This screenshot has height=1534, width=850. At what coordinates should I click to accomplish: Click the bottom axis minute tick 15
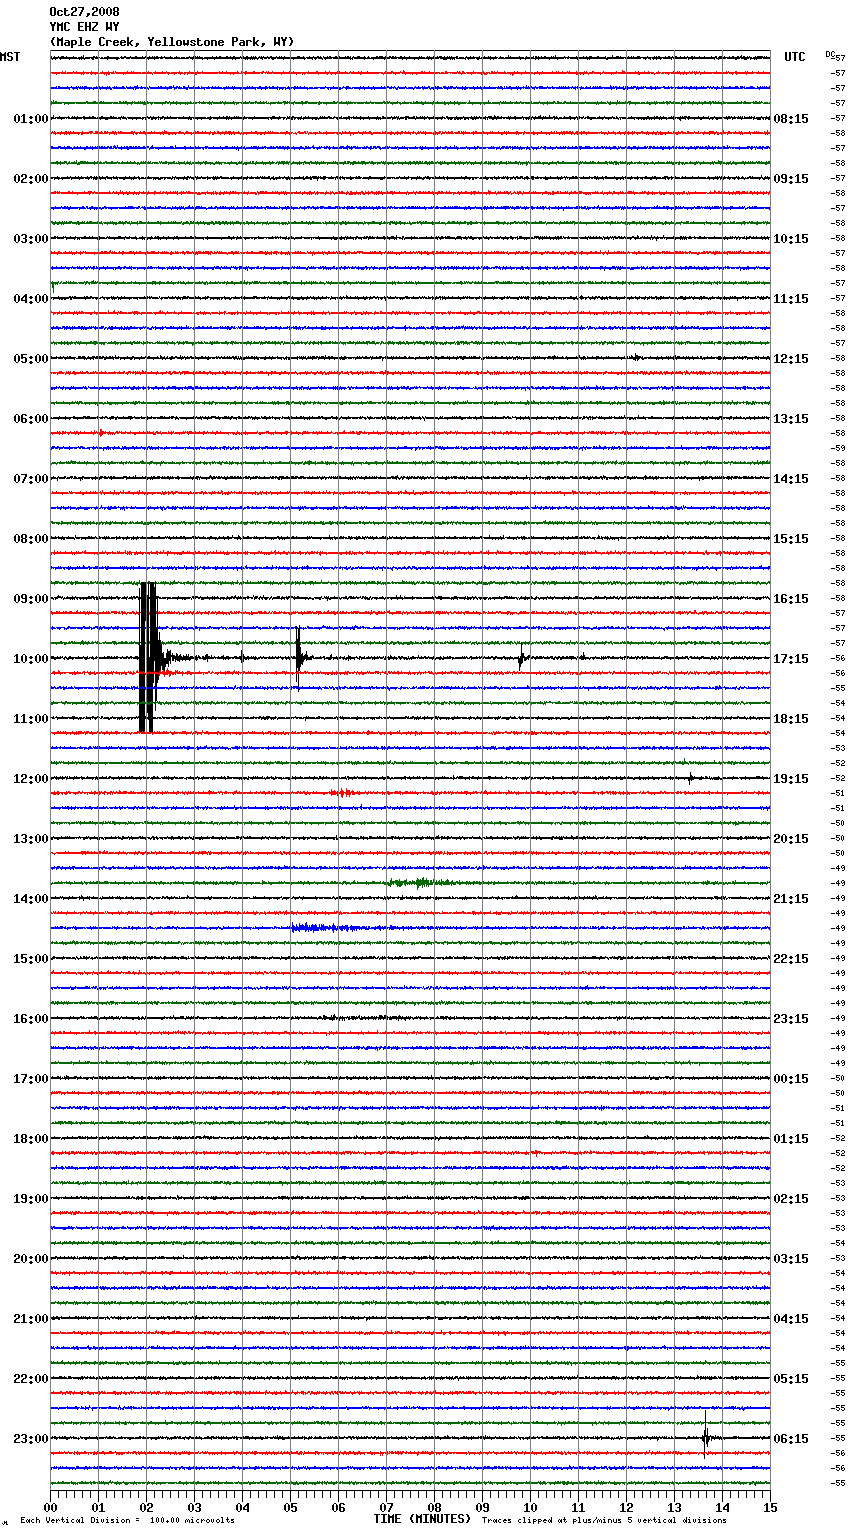pyautogui.click(x=770, y=1507)
